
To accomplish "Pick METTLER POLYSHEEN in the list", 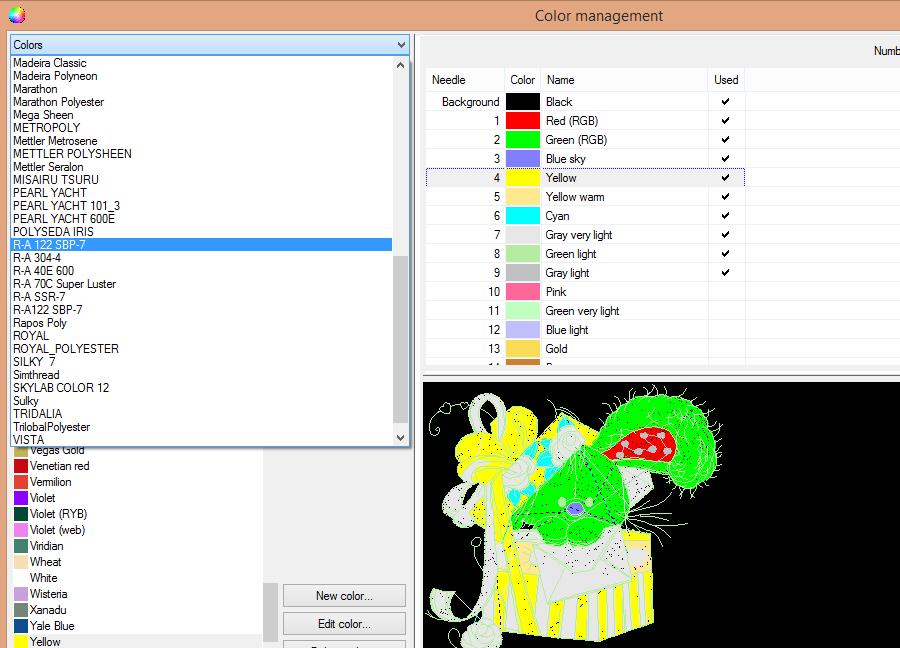I will coord(72,154).
